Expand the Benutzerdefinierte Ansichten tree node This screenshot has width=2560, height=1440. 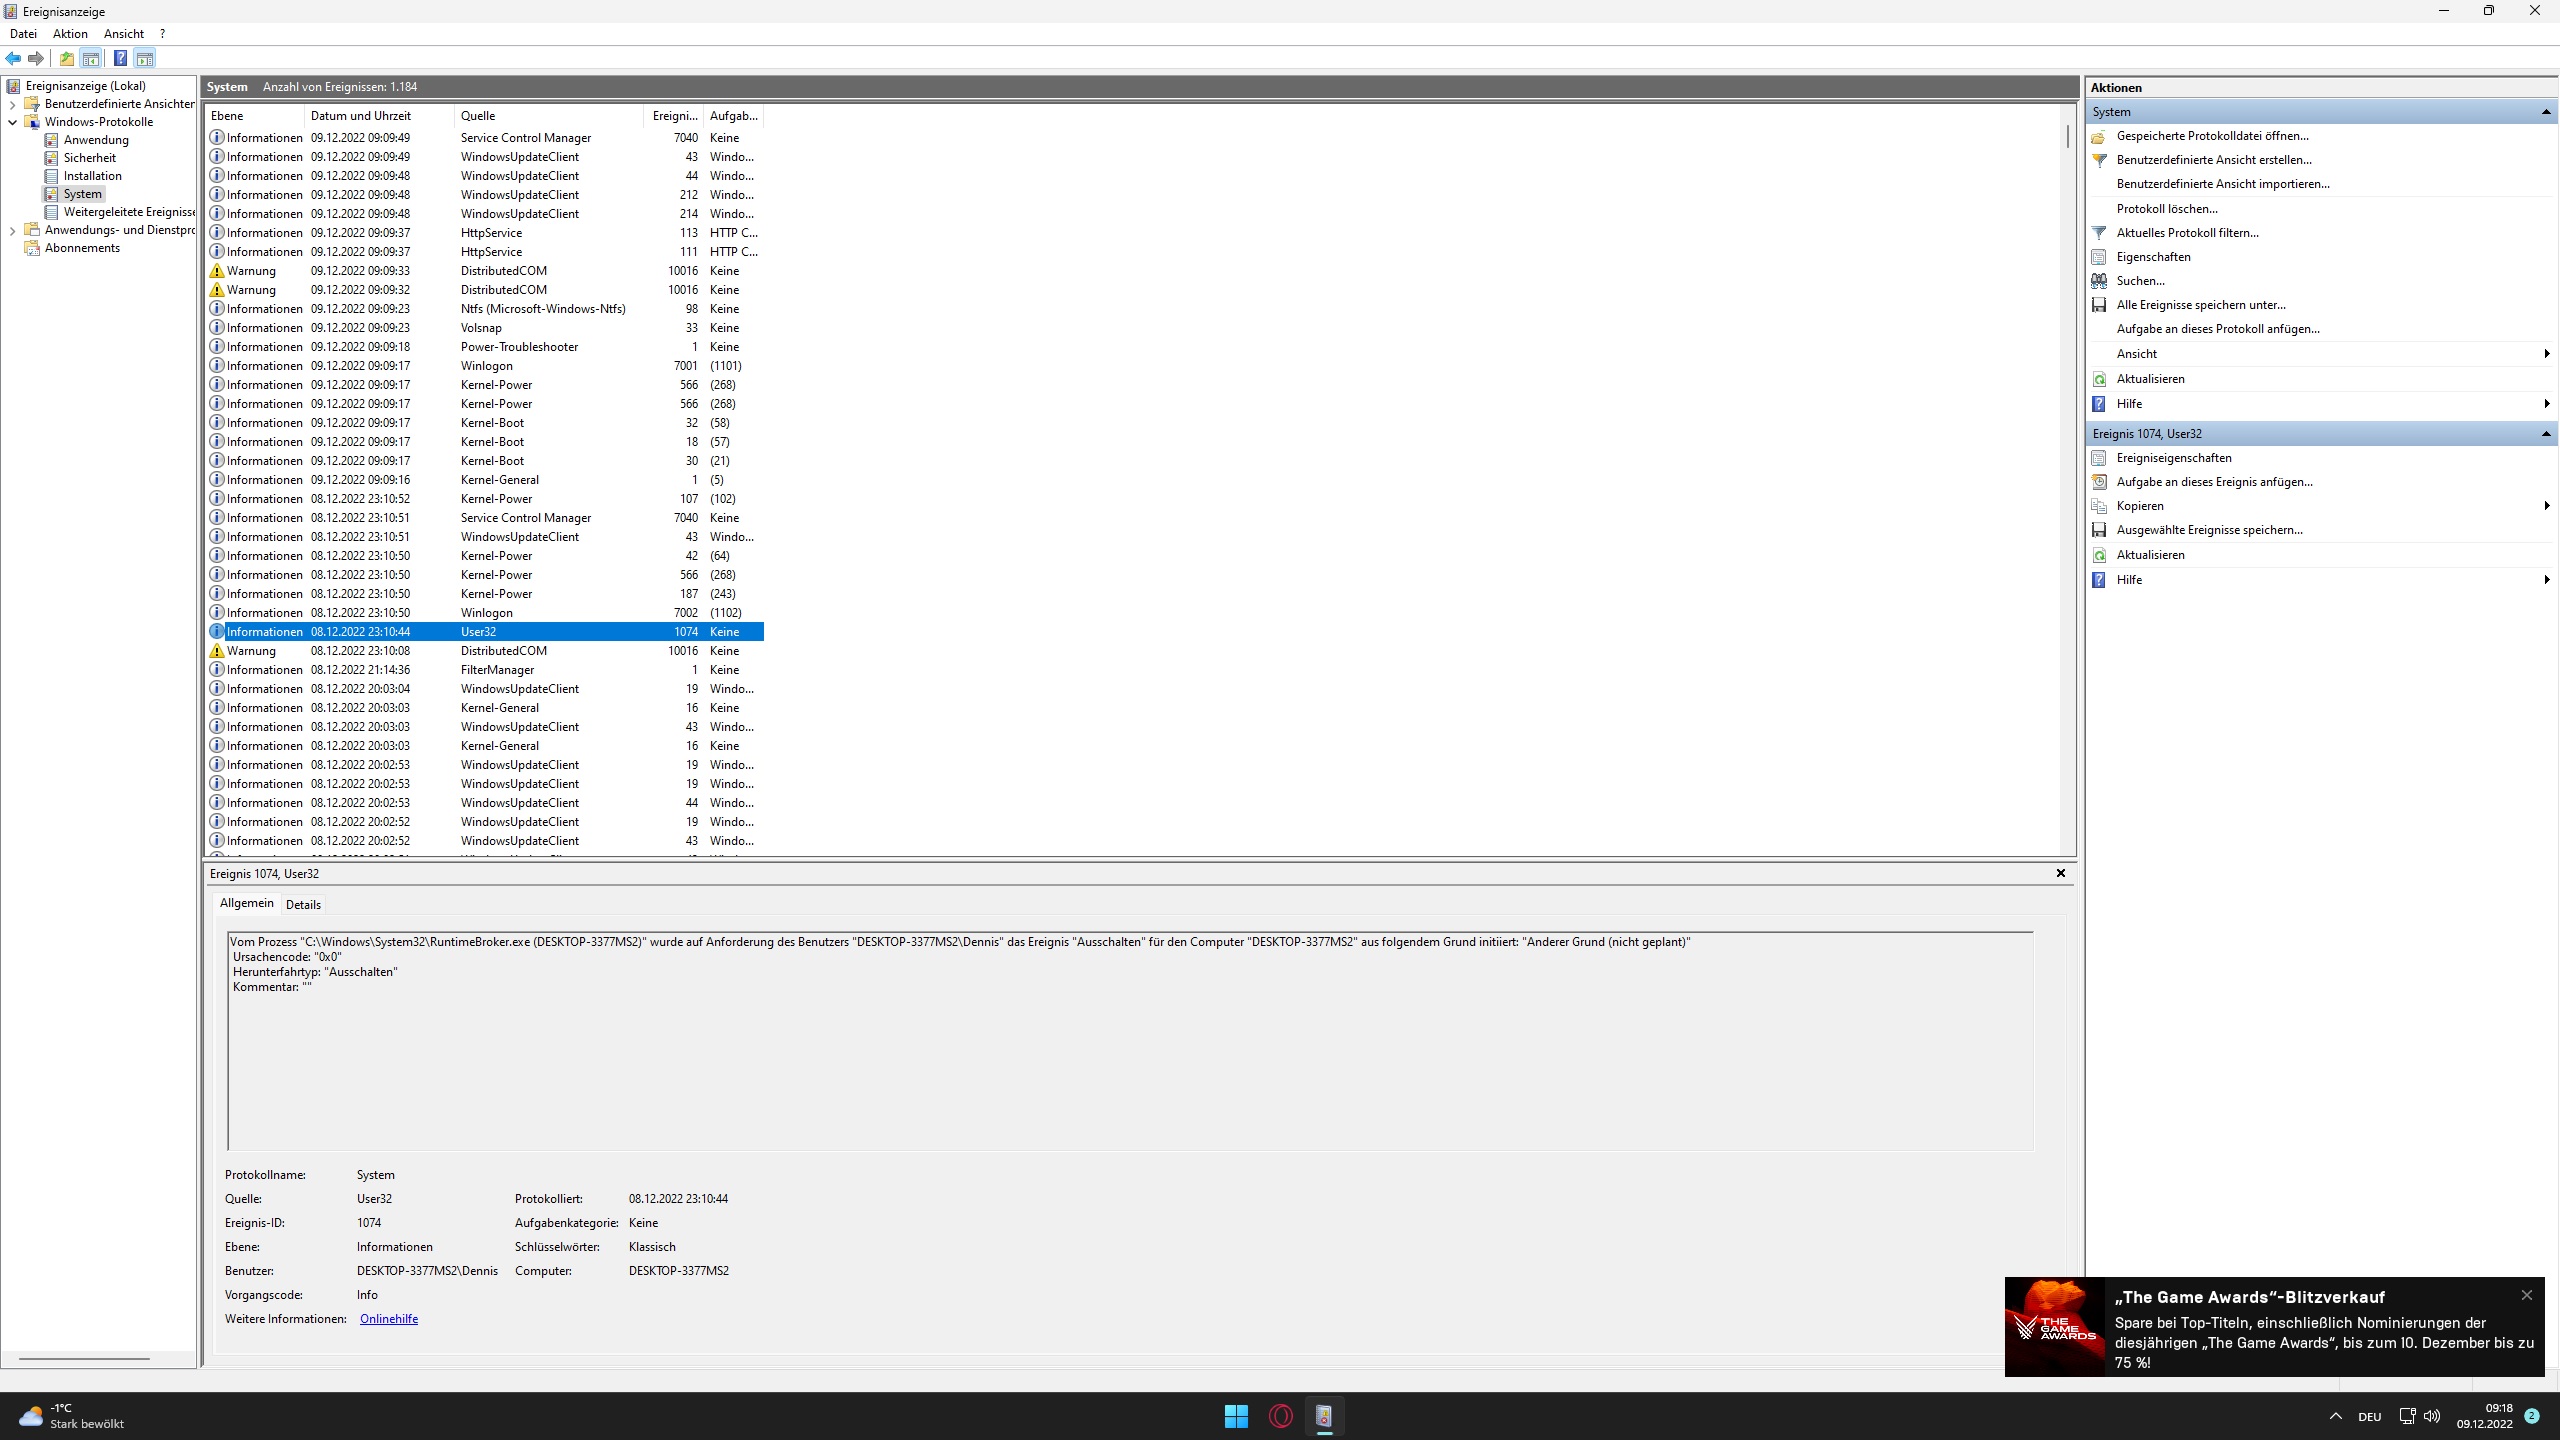pos(12,104)
